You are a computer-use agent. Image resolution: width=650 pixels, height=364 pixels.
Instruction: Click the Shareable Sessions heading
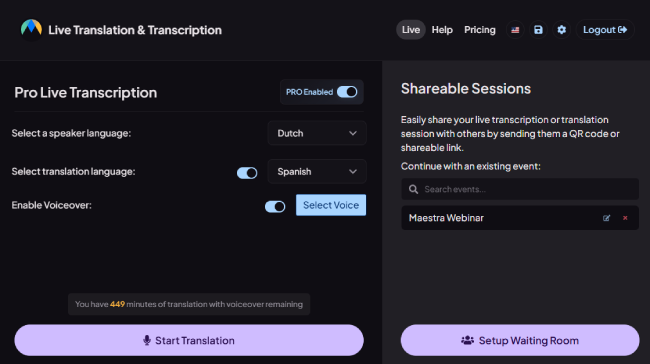[x=466, y=89]
